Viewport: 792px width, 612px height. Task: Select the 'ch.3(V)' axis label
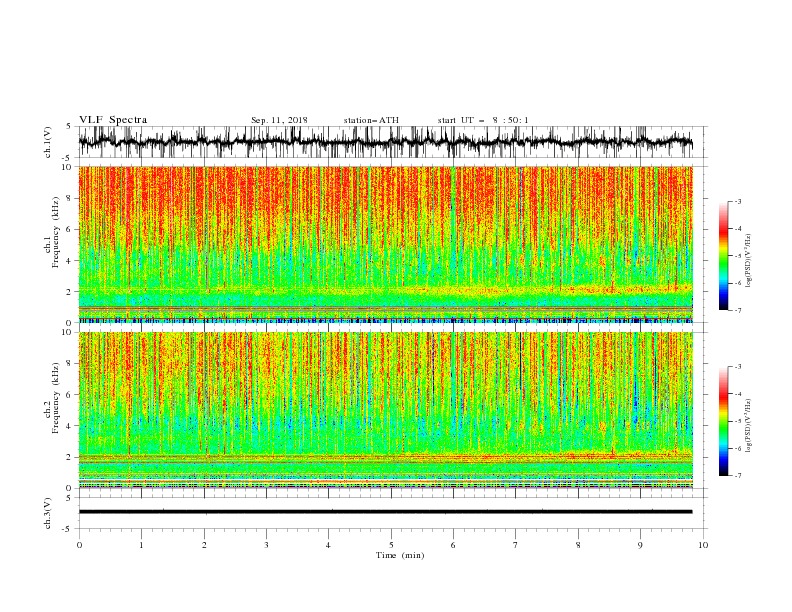49,513
